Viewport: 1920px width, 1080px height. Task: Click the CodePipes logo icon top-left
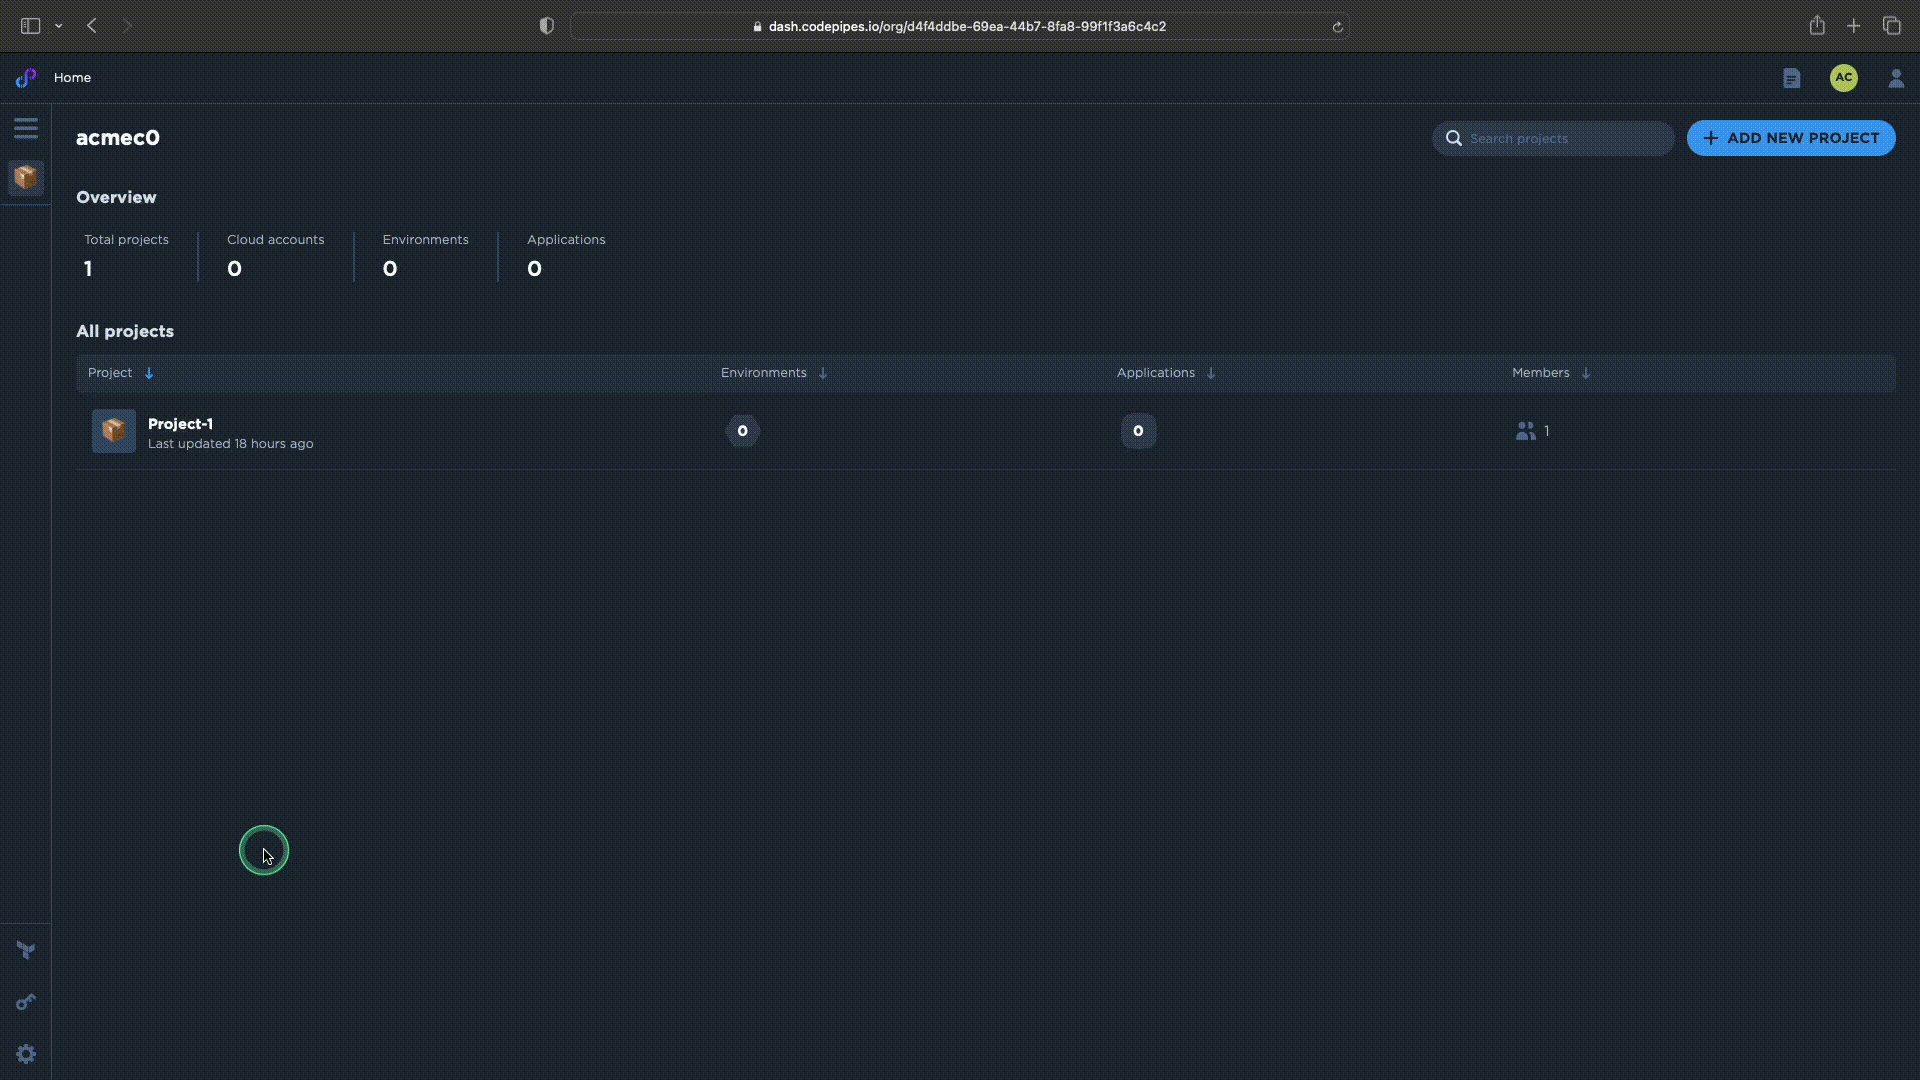[x=25, y=76]
